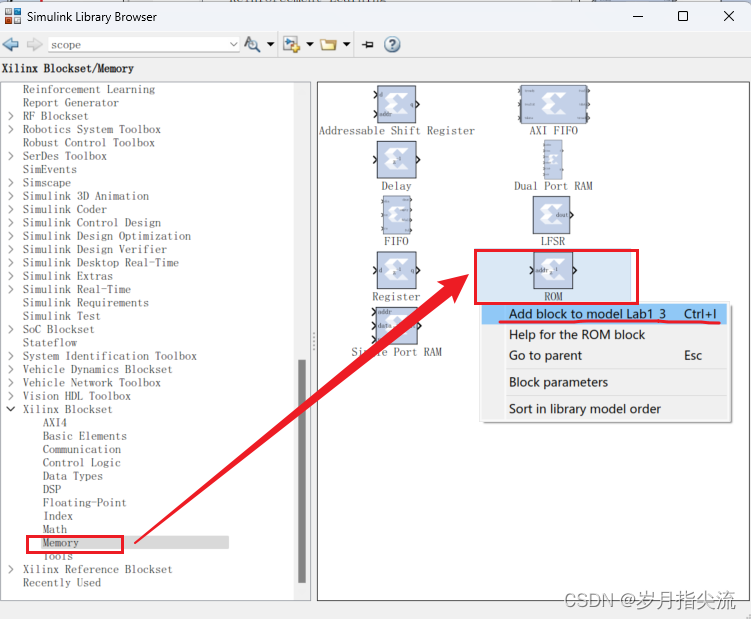Select Index under Xilinx Blockset
751x619 pixels.
tap(58, 516)
